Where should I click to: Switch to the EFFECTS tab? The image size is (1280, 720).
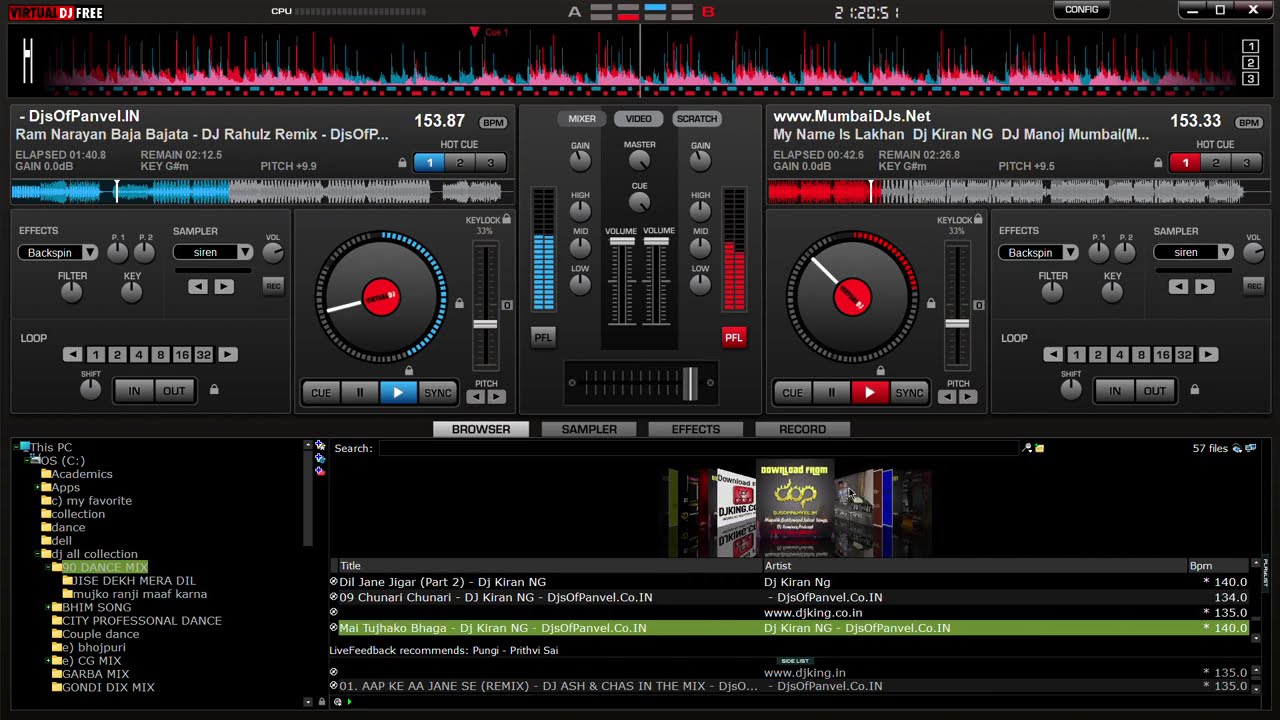(696, 429)
